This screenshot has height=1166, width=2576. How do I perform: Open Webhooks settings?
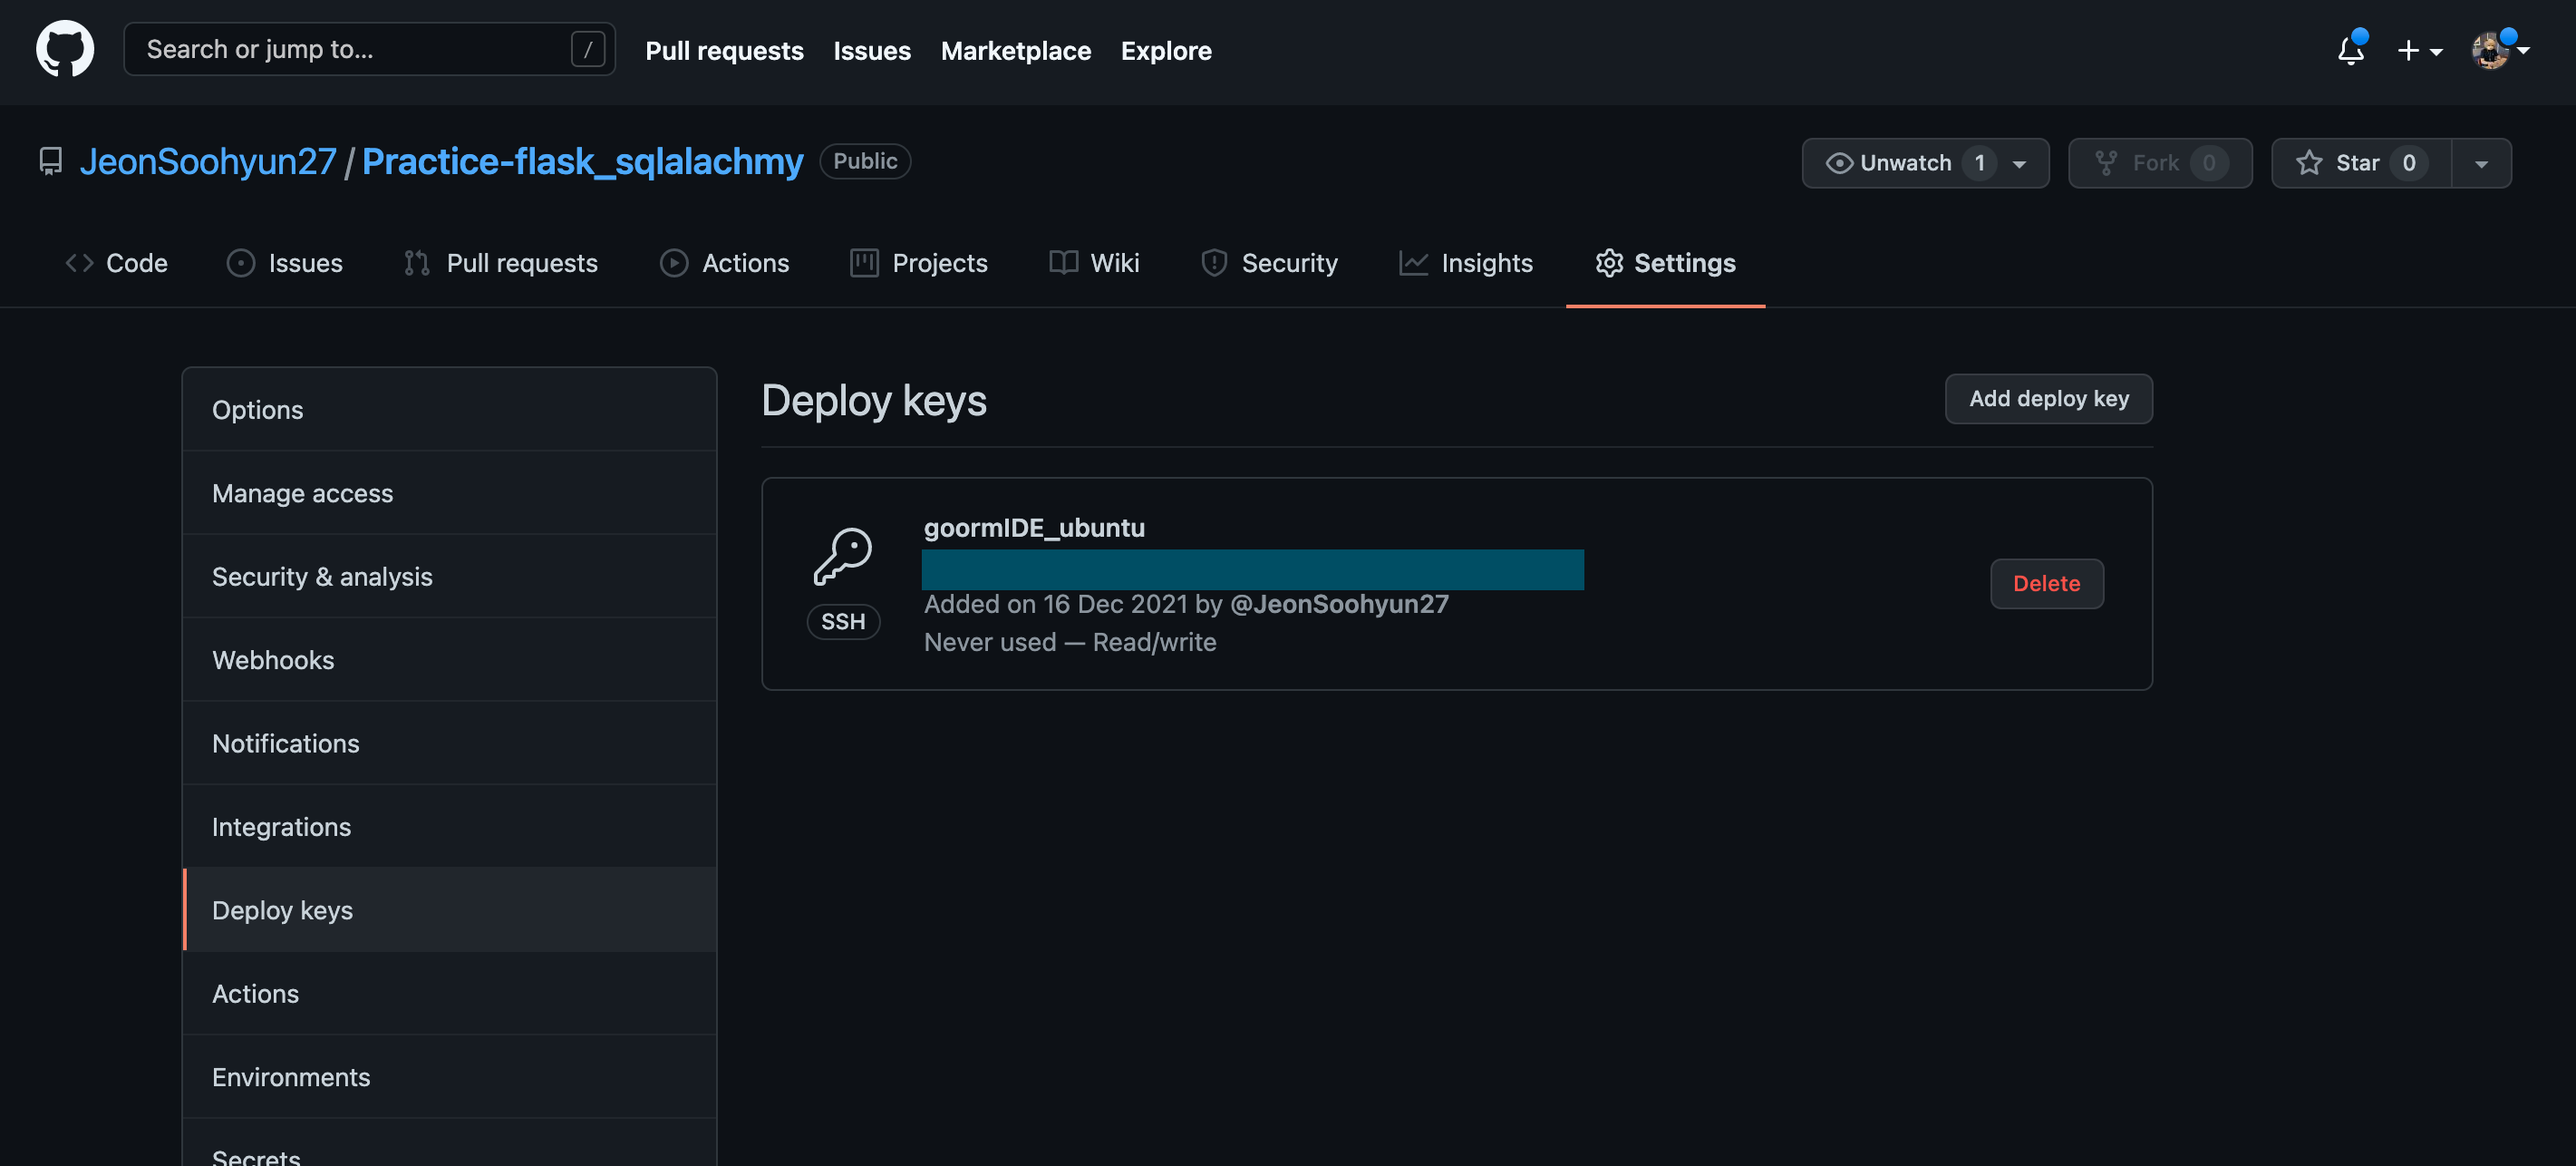pyautogui.click(x=450, y=660)
